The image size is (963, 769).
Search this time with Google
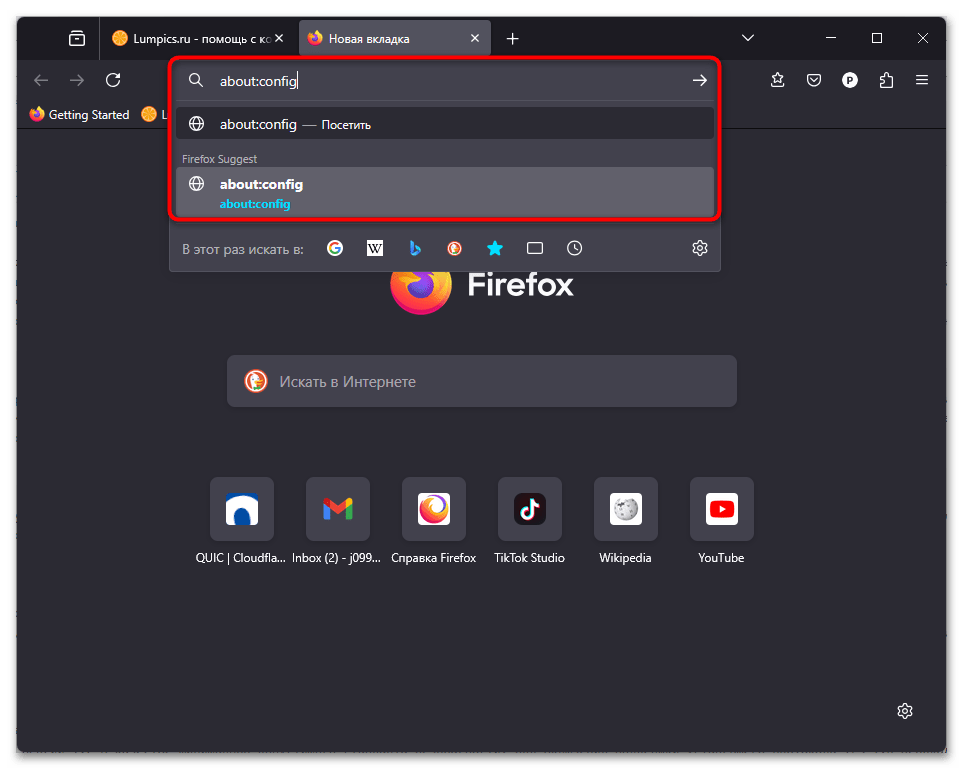point(335,248)
